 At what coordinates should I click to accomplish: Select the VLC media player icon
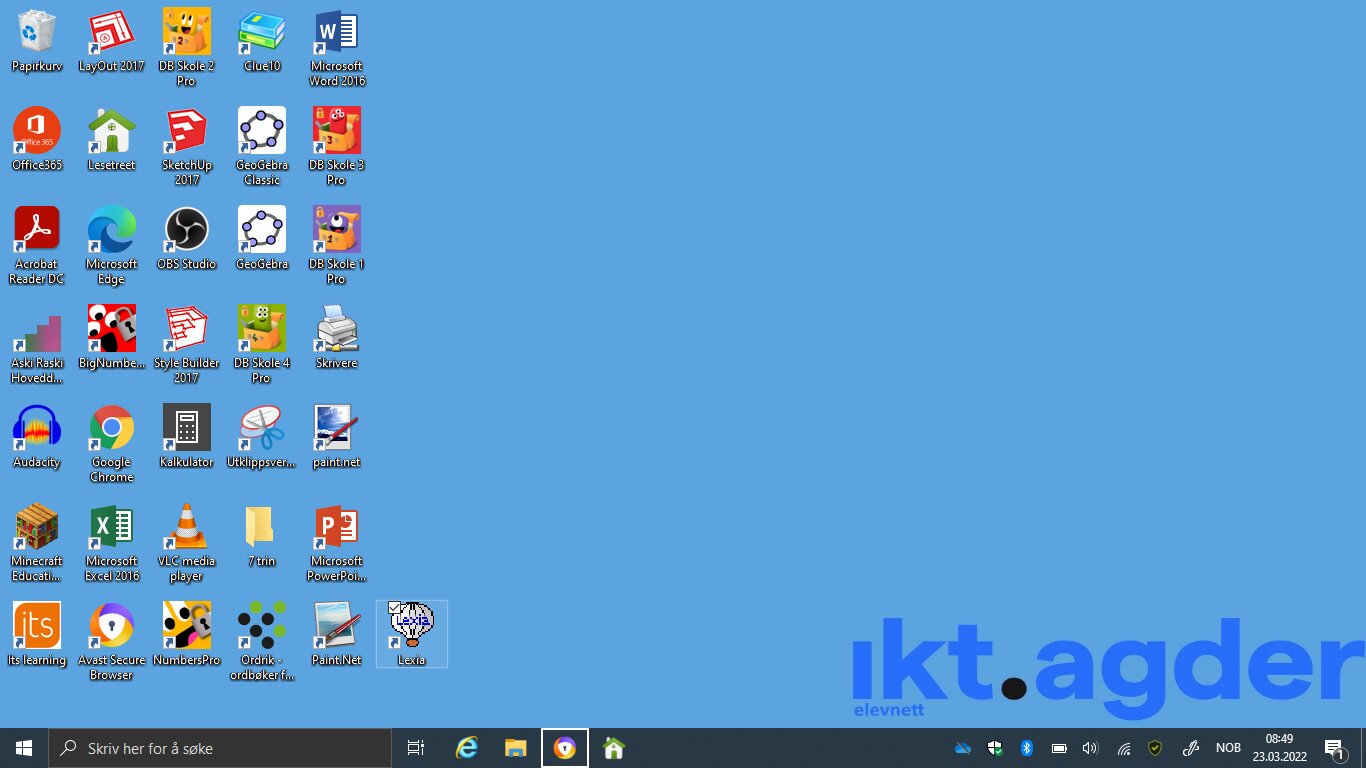point(186,543)
